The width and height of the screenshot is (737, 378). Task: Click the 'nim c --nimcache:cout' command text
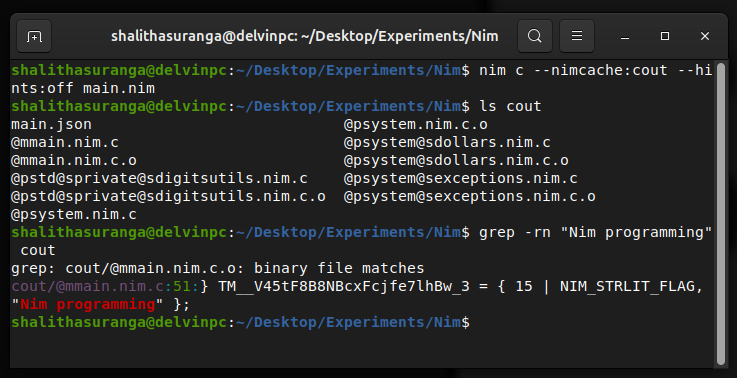tap(573, 71)
